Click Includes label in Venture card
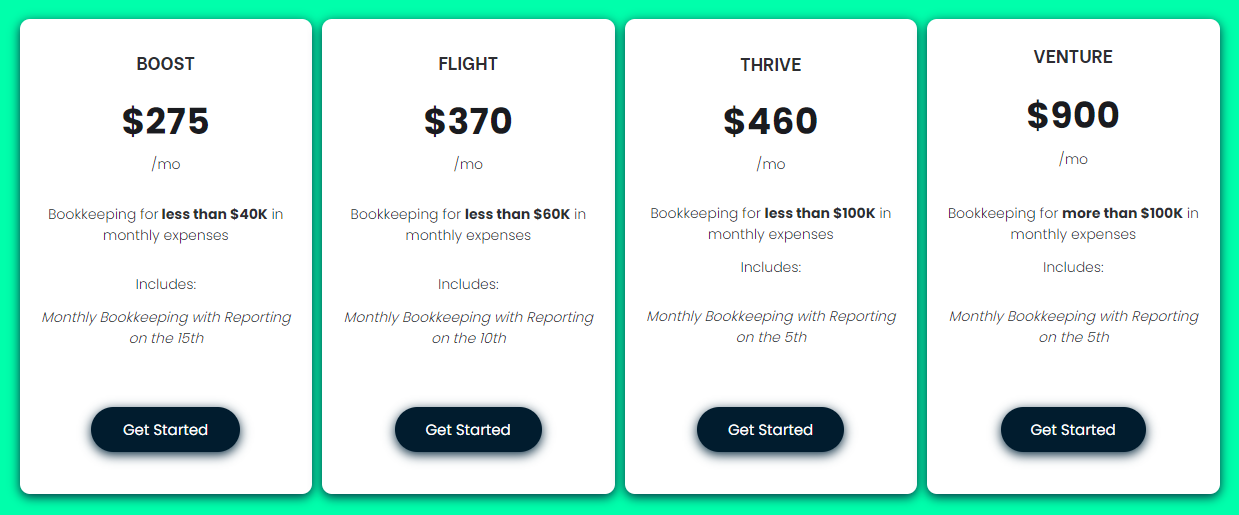 1073,267
